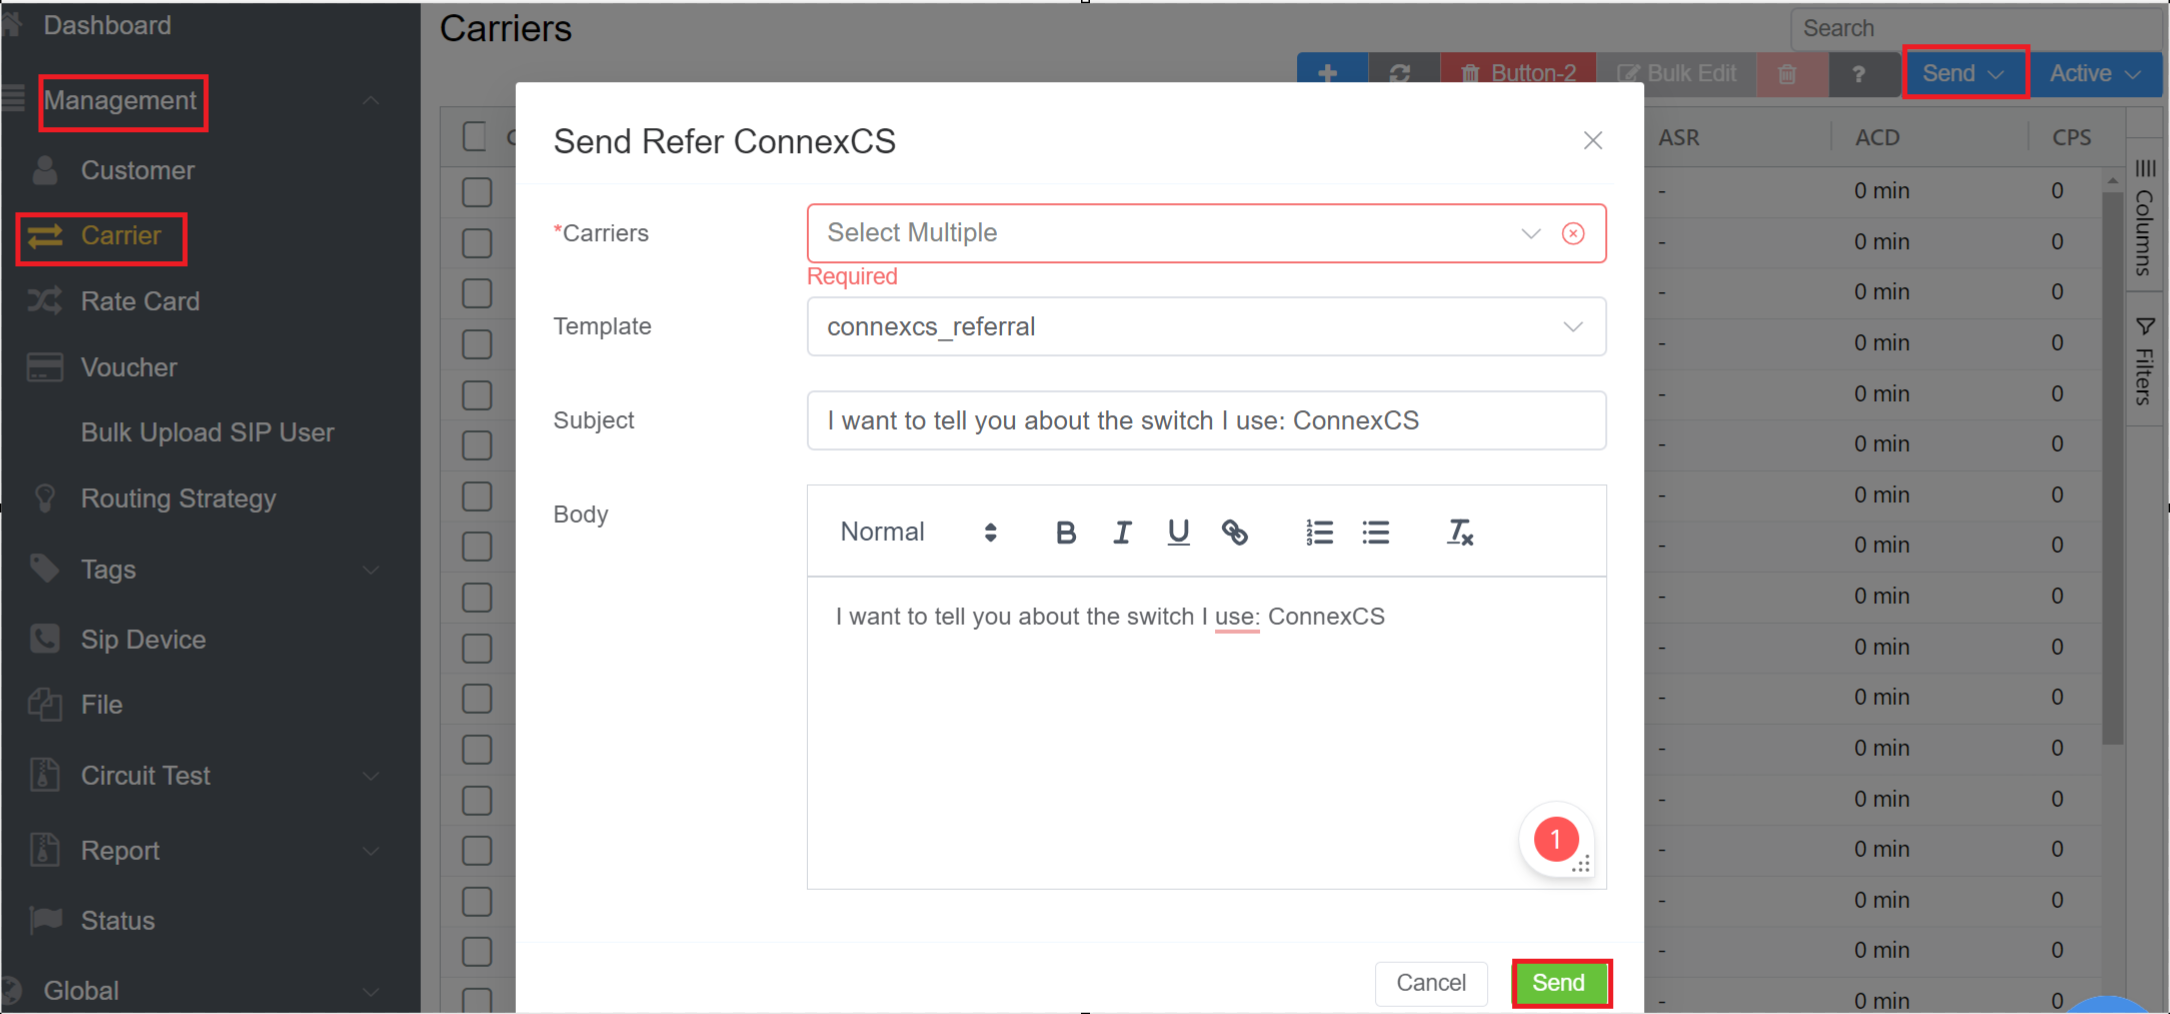Viewport: 2170px width, 1014px height.
Task: Insert numbered list in Body editor
Action: [x=1319, y=533]
